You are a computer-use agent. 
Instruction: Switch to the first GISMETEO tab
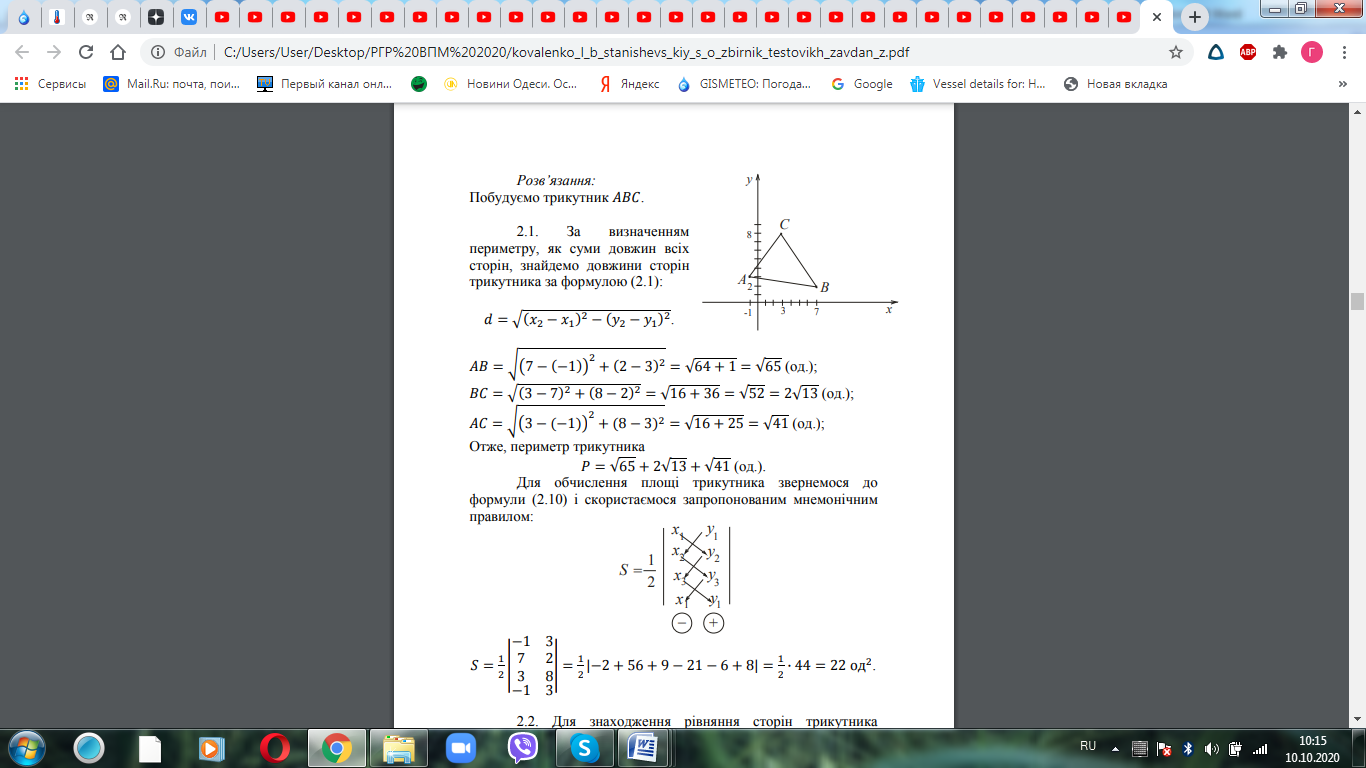point(24,17)
